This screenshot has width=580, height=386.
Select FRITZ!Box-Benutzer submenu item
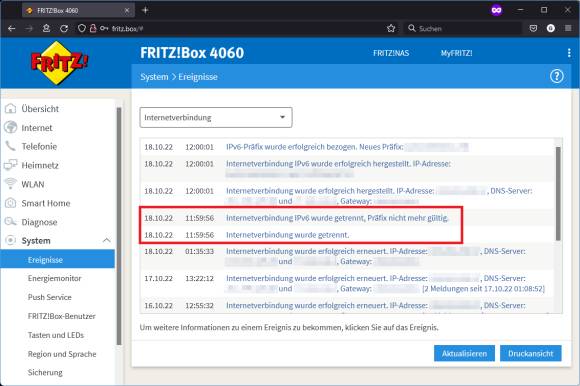click(61, 316)
